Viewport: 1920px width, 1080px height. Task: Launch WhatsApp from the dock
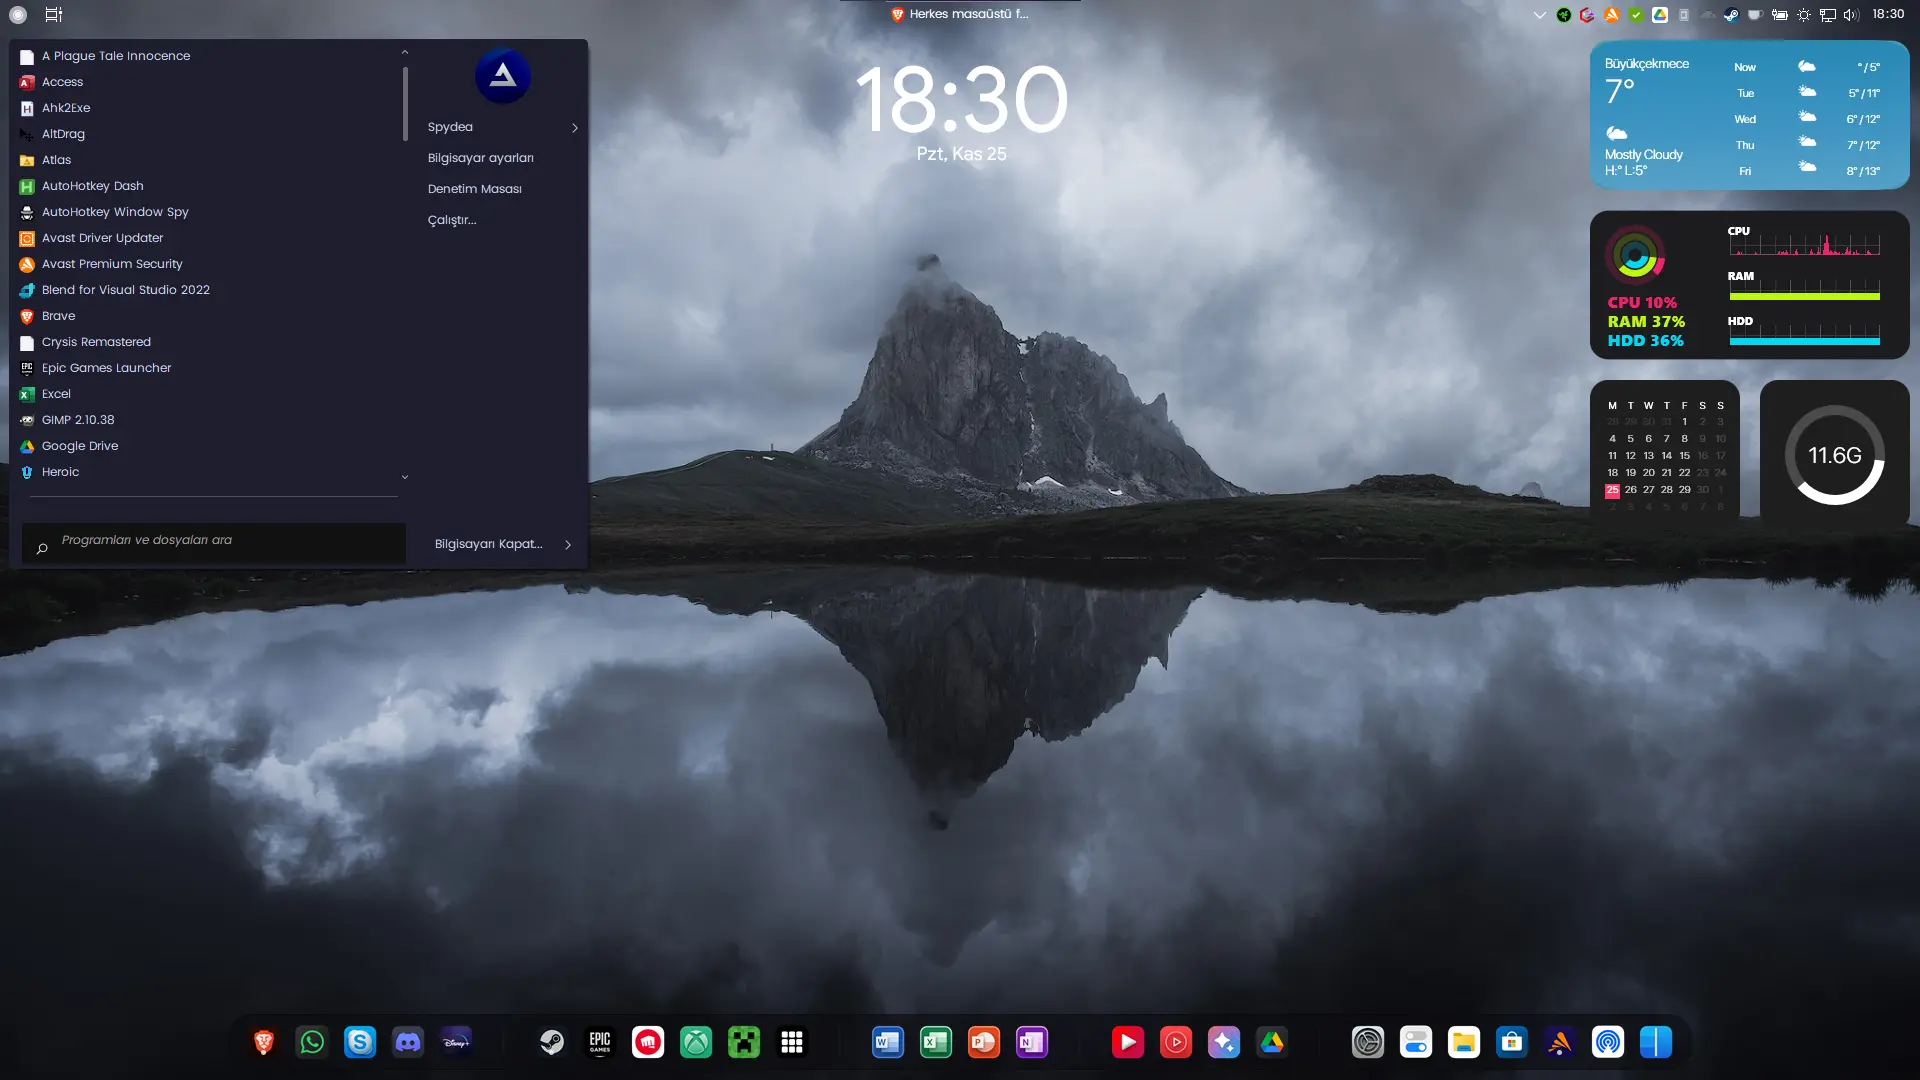pos(312,1042)
